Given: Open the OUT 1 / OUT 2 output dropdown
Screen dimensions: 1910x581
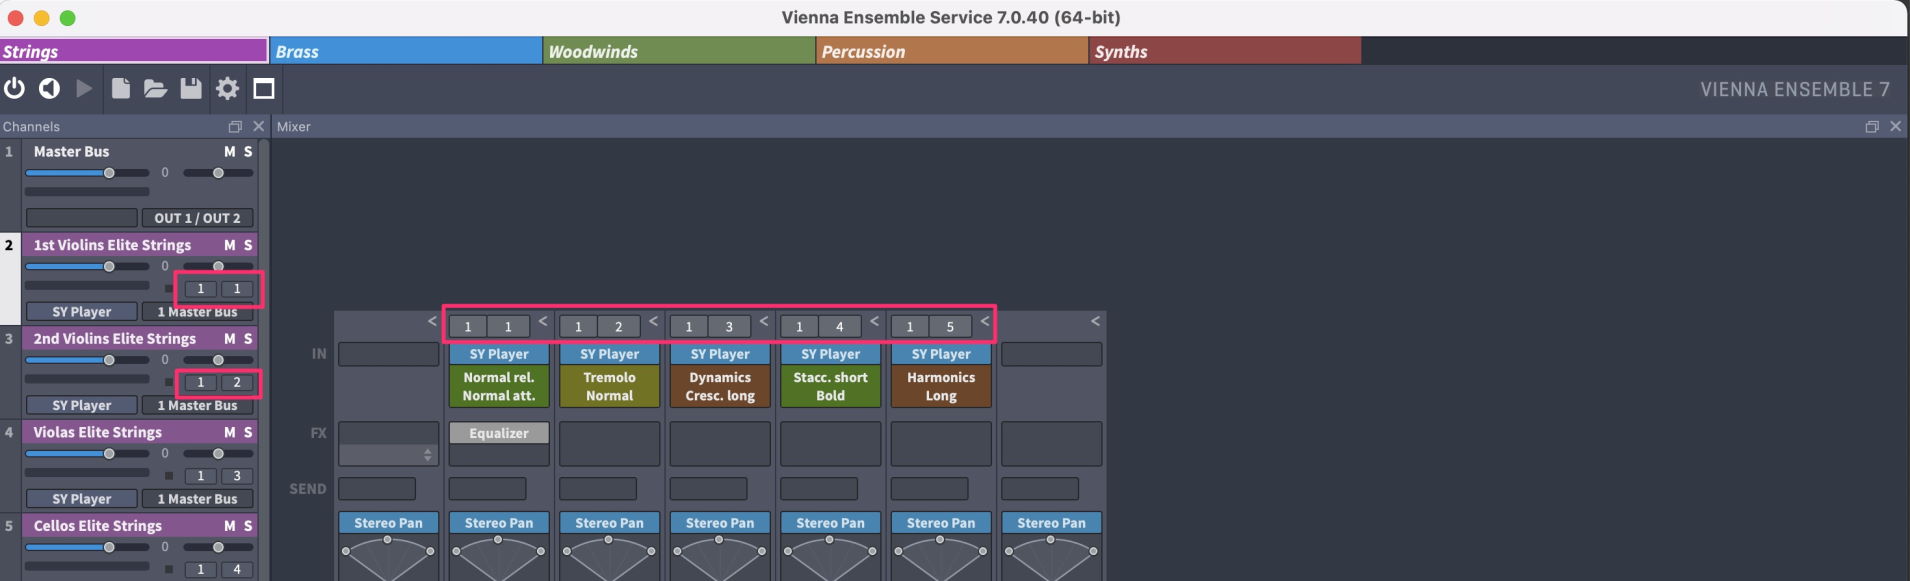Looking at the screenshot, I should [197, 218].
